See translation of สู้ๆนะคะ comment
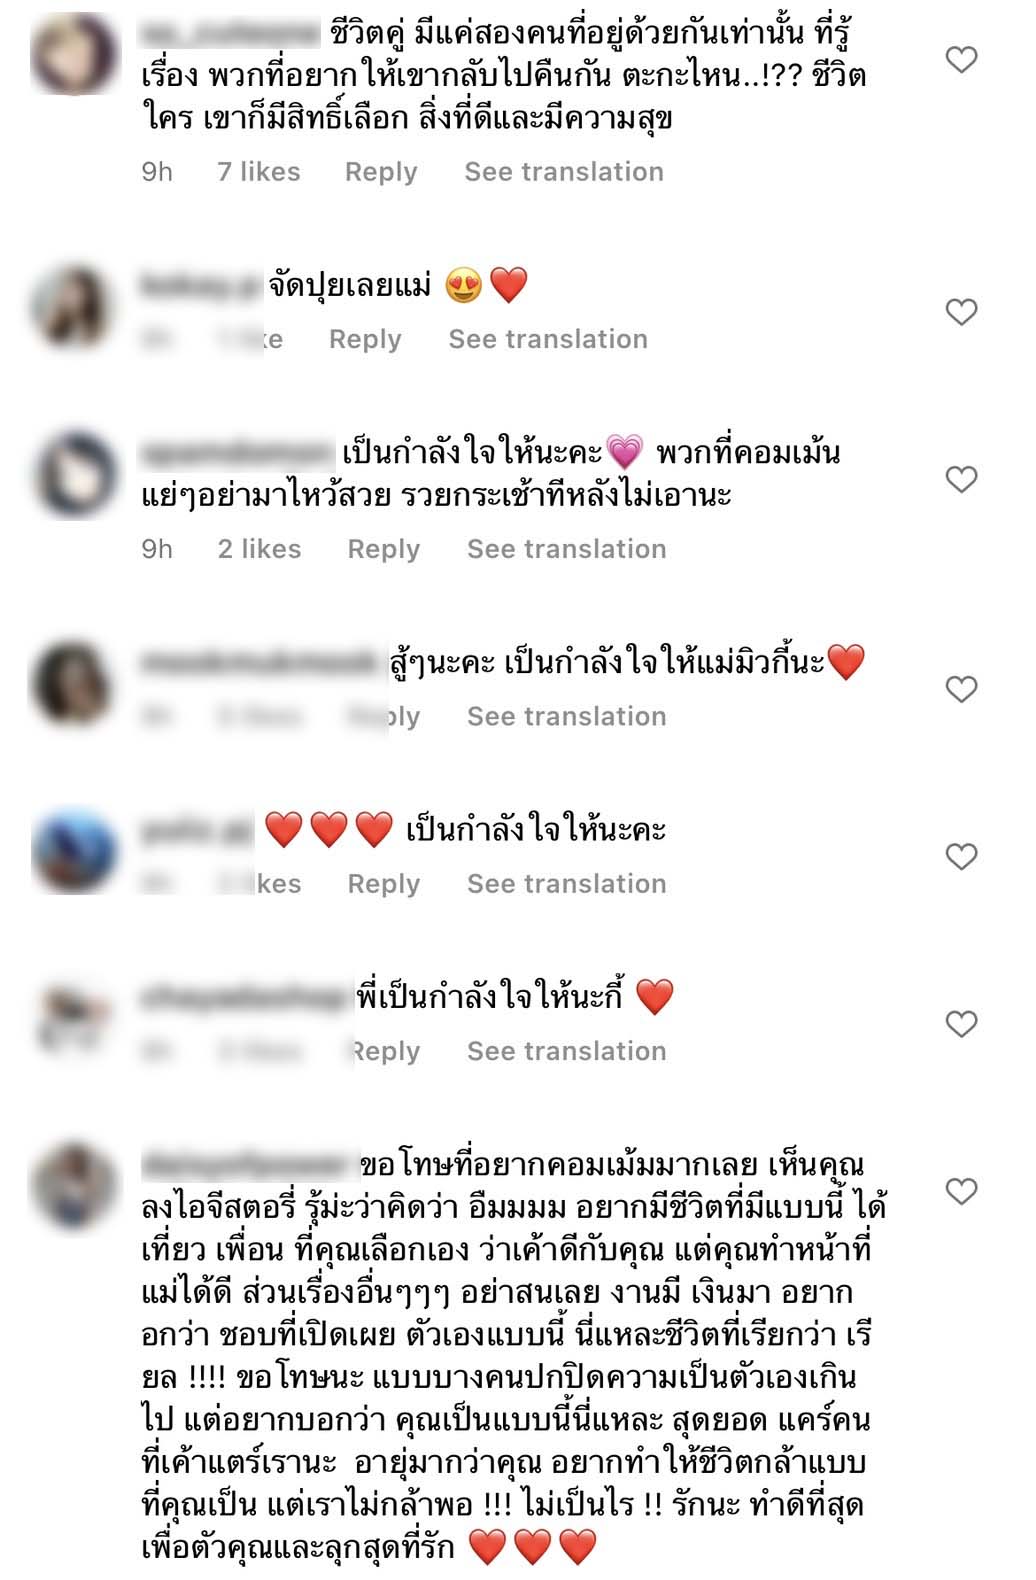 (567, 717)
